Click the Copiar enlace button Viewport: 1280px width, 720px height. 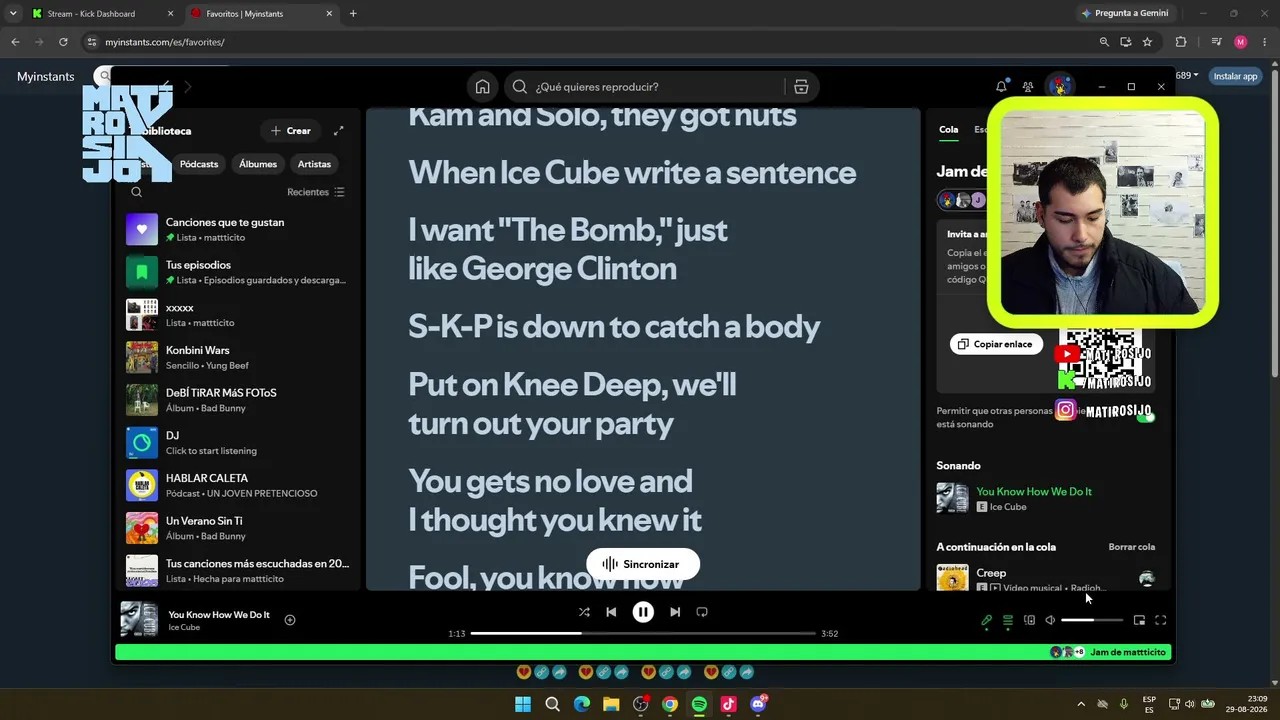(996, 344)
